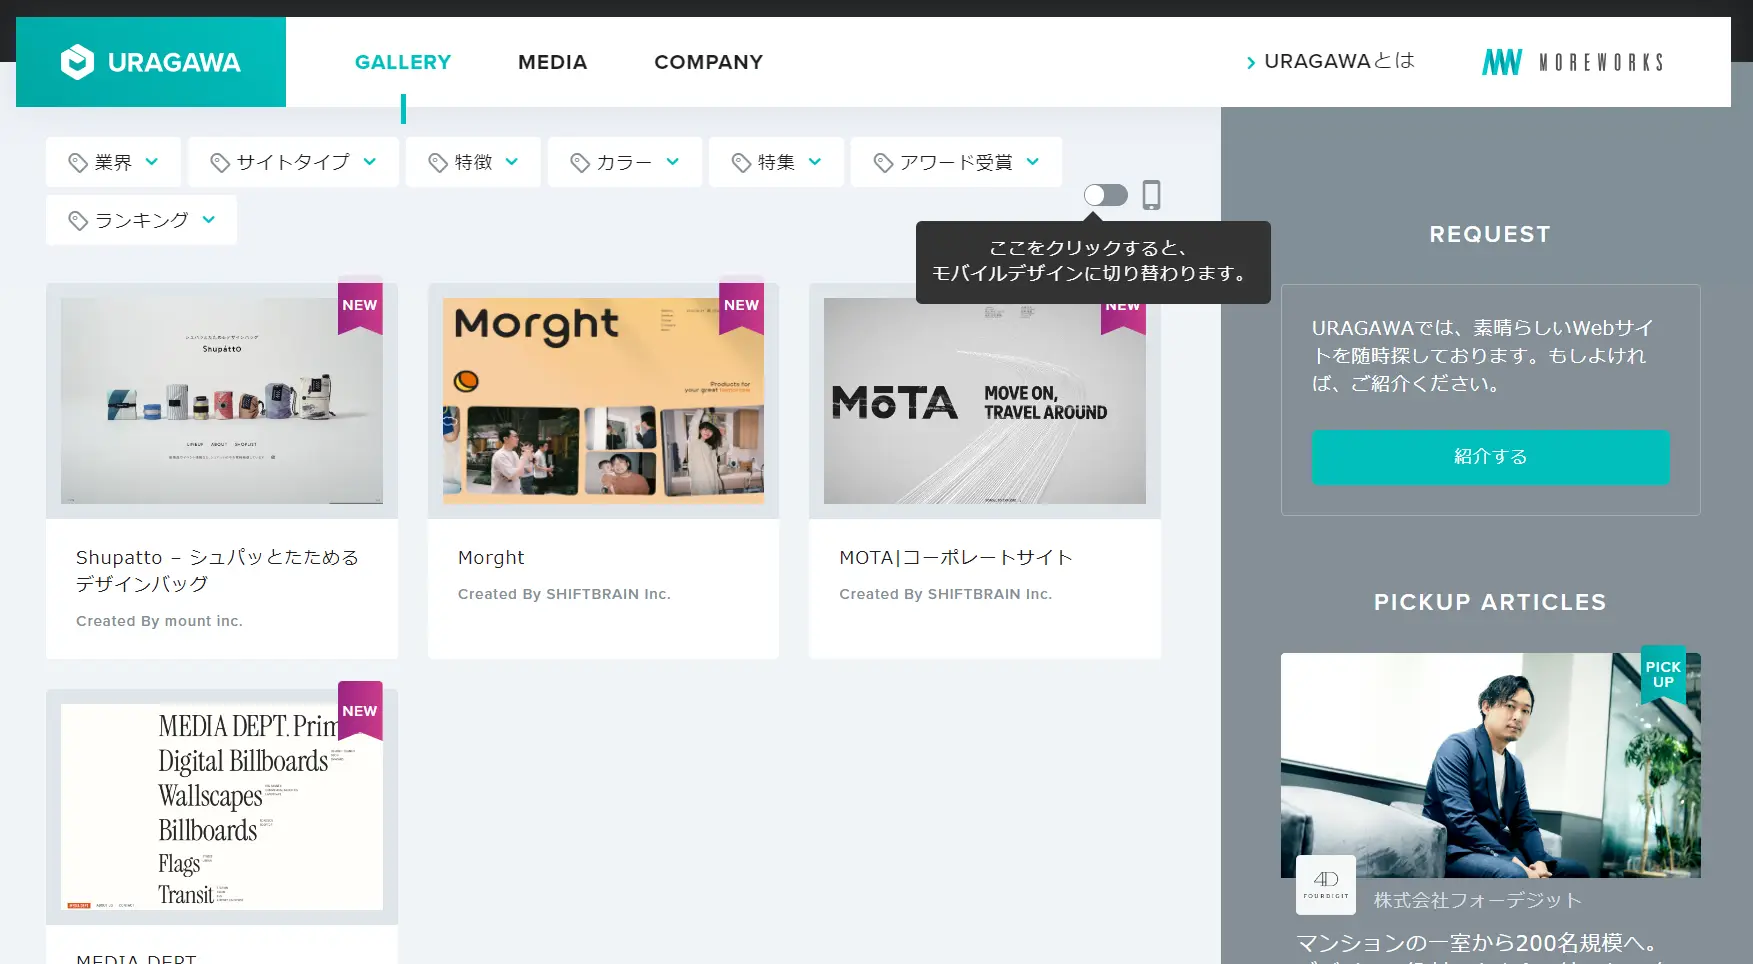
Task: Click the smartphone icon beside the toggle
Action: click(x=1151, y=195)
